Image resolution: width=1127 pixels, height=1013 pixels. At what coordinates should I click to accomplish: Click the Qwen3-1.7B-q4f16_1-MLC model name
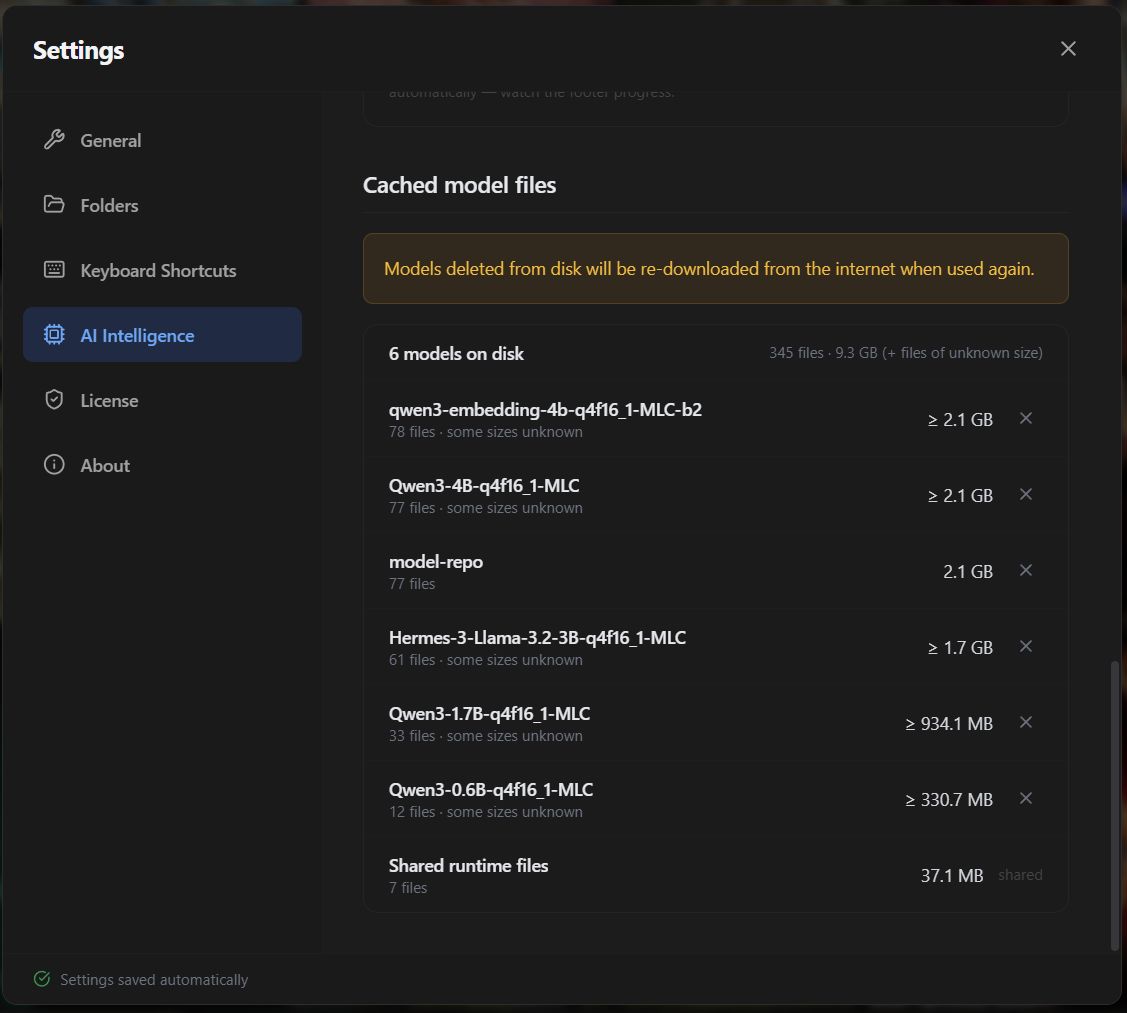click(489, 714)
